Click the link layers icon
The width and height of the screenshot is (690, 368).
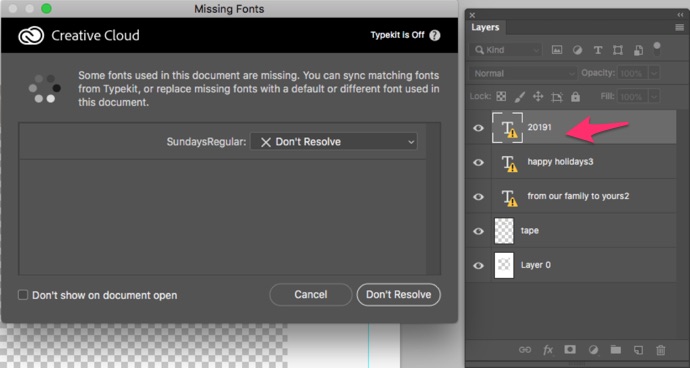[x=525, y=350]
